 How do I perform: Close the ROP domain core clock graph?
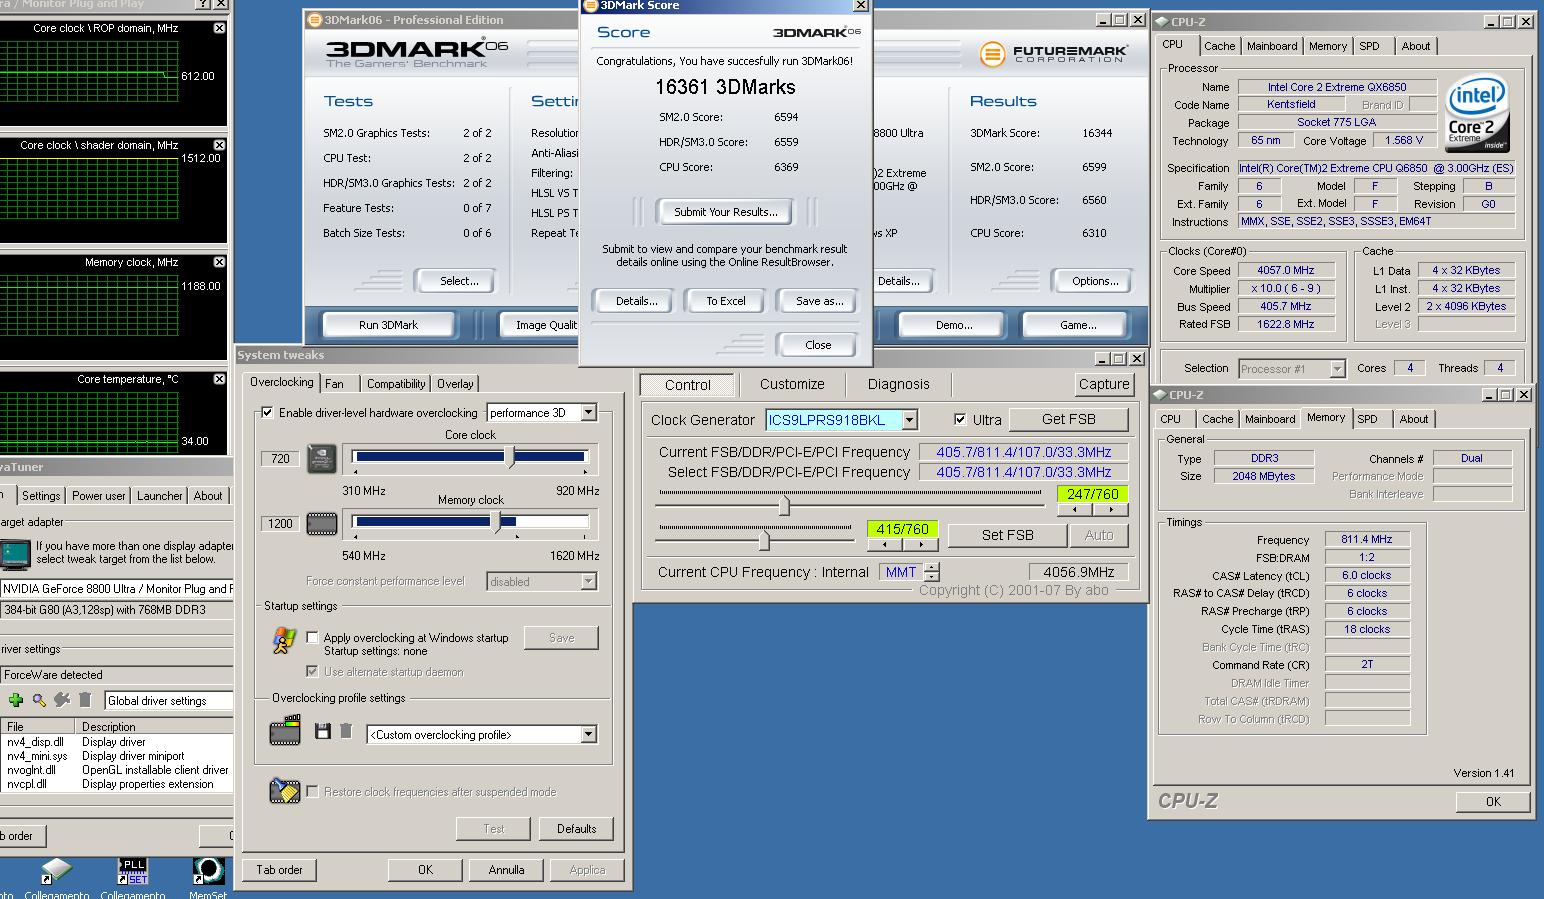point(219,28)
